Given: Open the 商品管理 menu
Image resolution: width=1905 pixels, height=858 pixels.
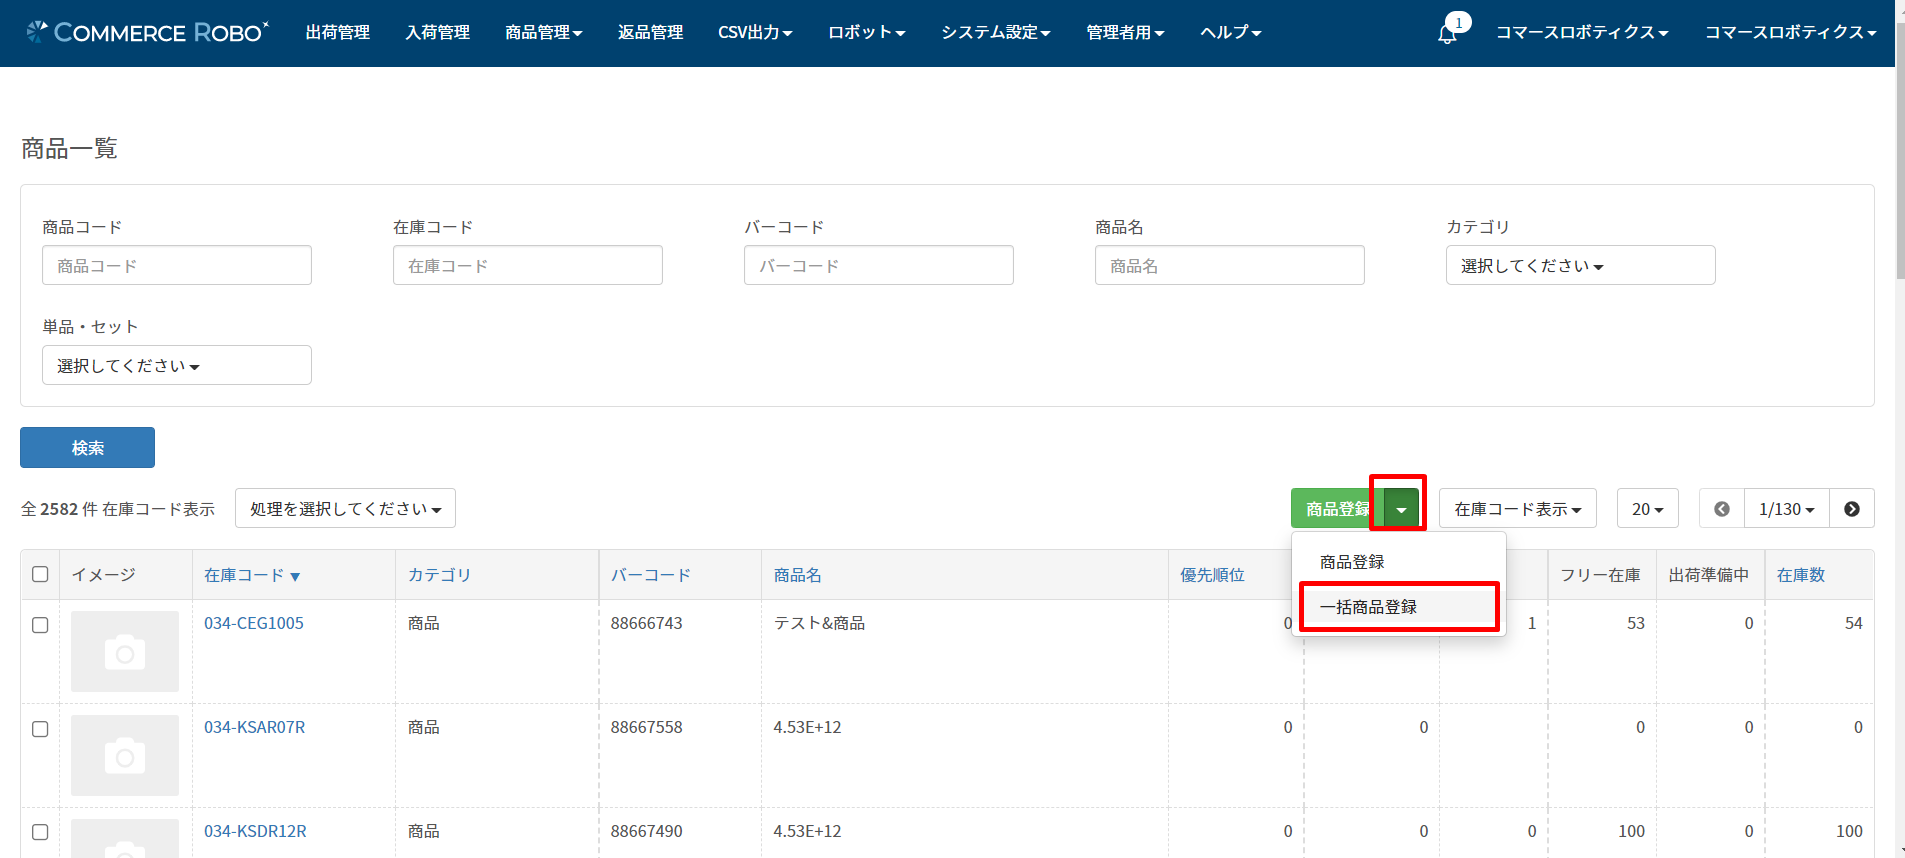Looking at the screenshot, I should pyautogui.click(x=544, y=32).
